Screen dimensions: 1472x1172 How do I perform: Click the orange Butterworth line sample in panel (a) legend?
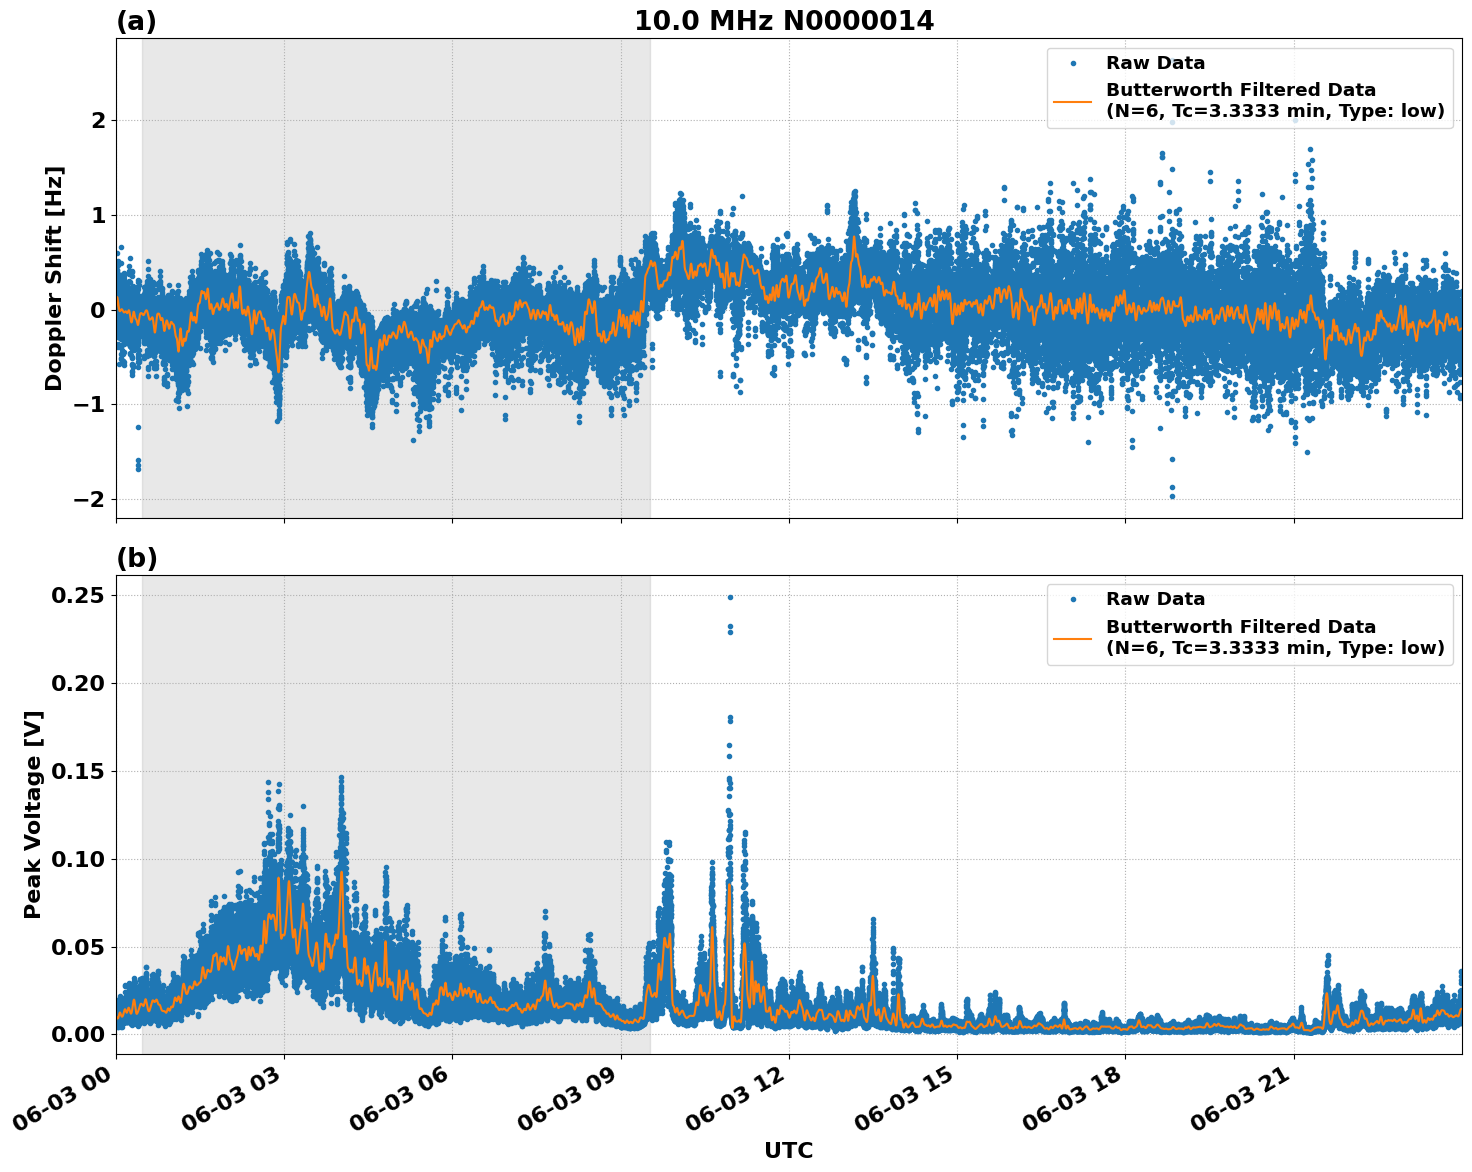1075,100
